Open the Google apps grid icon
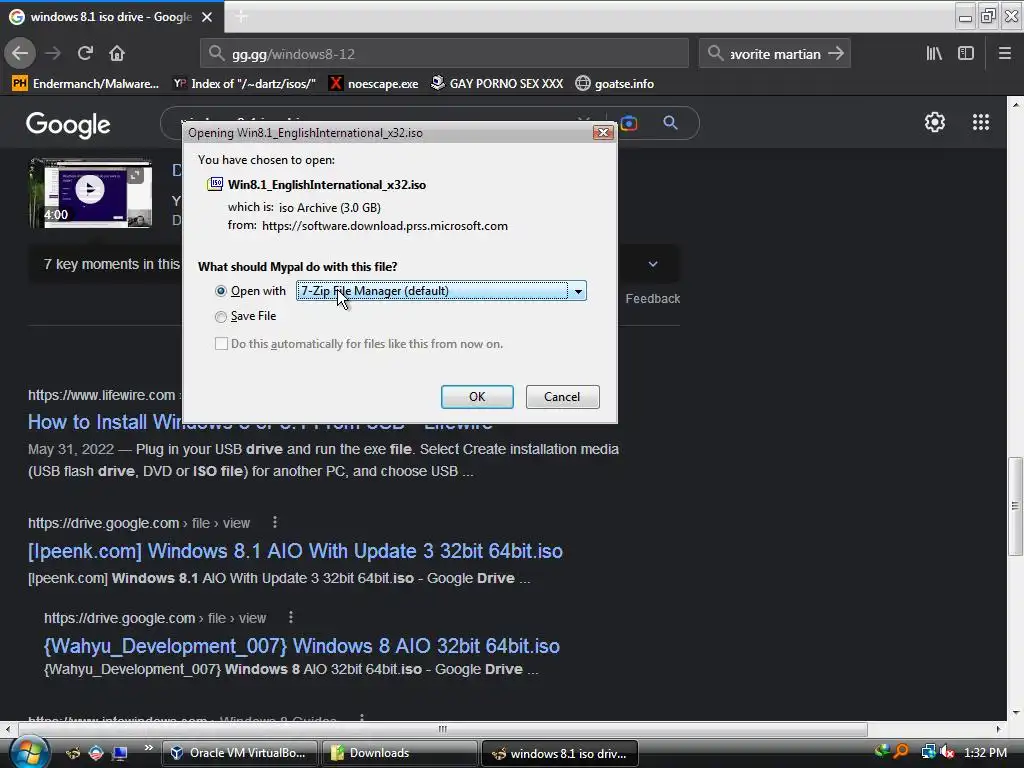The width and height of the screenshot is (1024, 768). (980, 122)
